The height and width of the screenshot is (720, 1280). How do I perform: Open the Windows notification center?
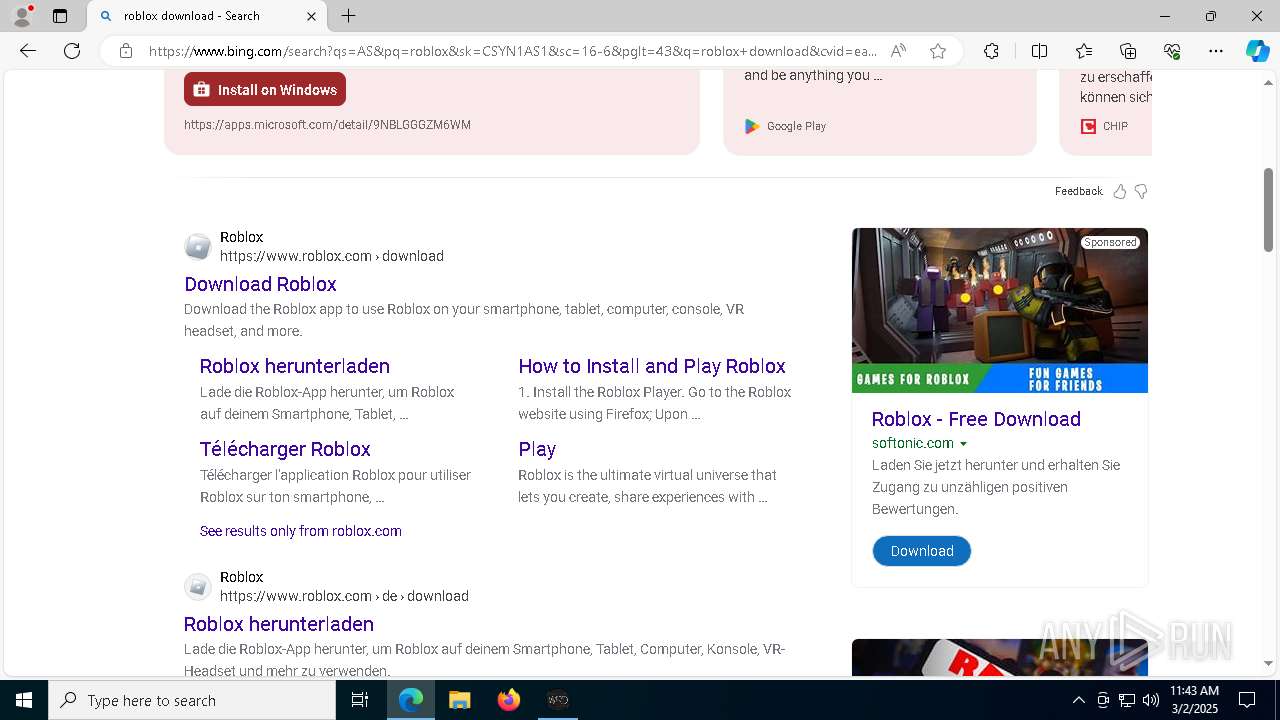click(x=1247, y=700)
